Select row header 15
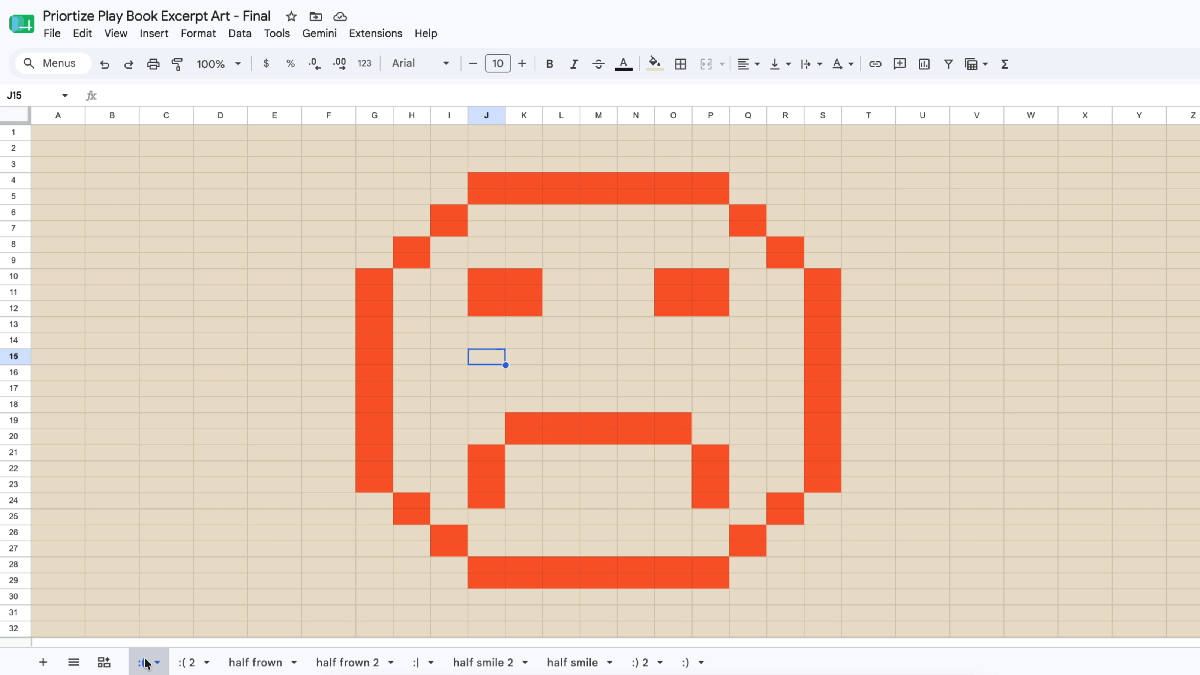The width and height of the screenshot is (1200, 675). pyautogui.click(x=15, y=356)
